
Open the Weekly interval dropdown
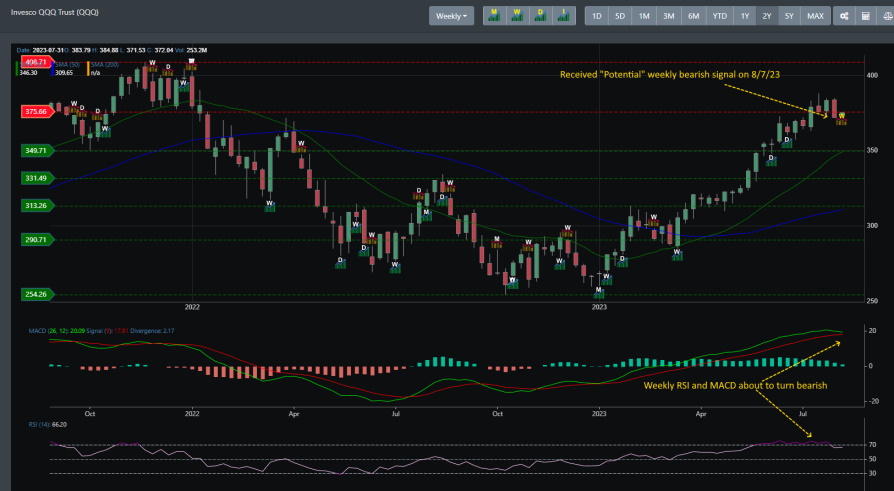point(451,16)
